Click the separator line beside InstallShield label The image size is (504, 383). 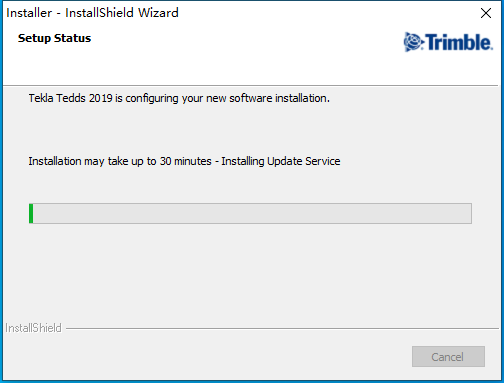pyautogui.click(x=282, y=328)
